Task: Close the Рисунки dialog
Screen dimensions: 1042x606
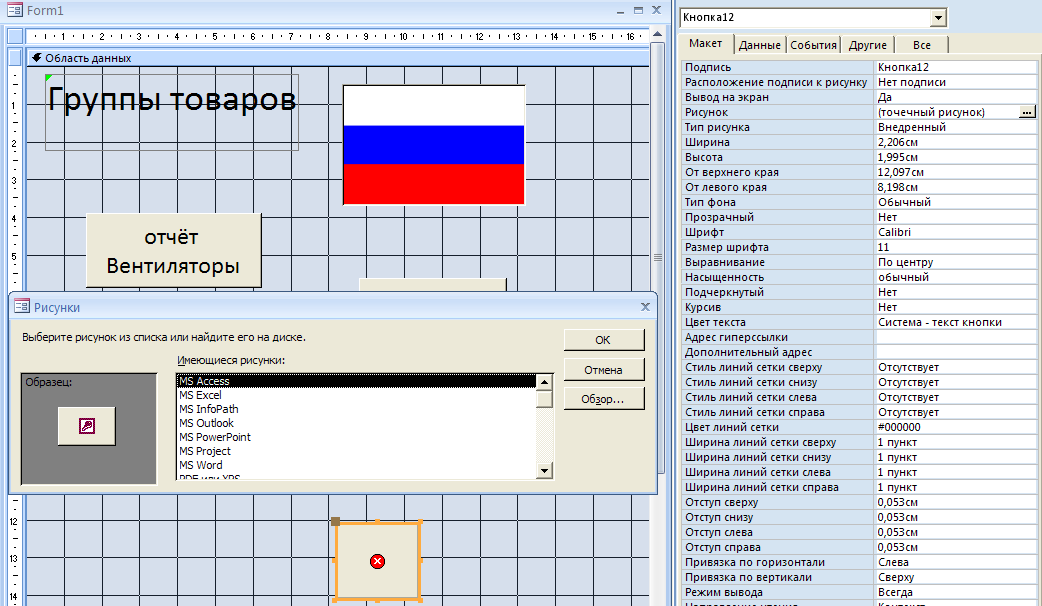Action: [x=645, y=306]
